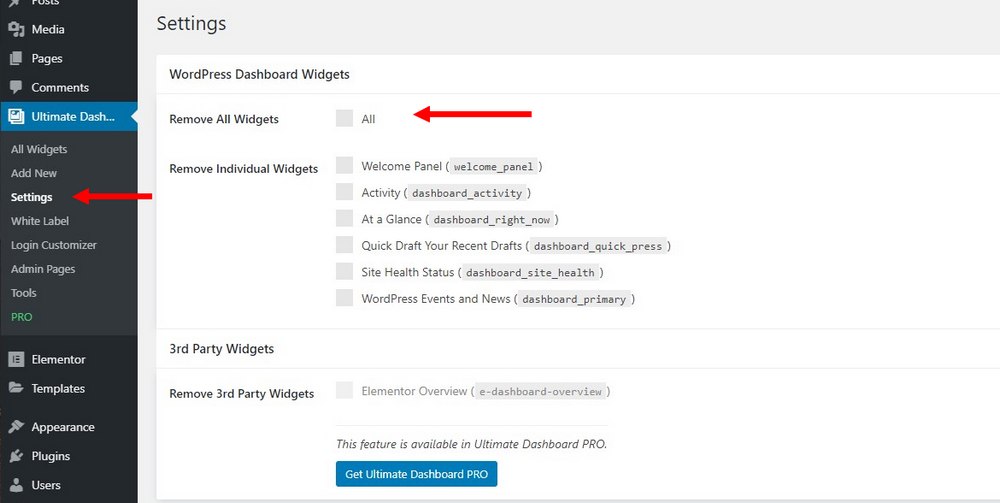Click the Remove 3rd Party Widgets label
The width and height of the screenshot is (1000, 503).
[x=242, y=394]
